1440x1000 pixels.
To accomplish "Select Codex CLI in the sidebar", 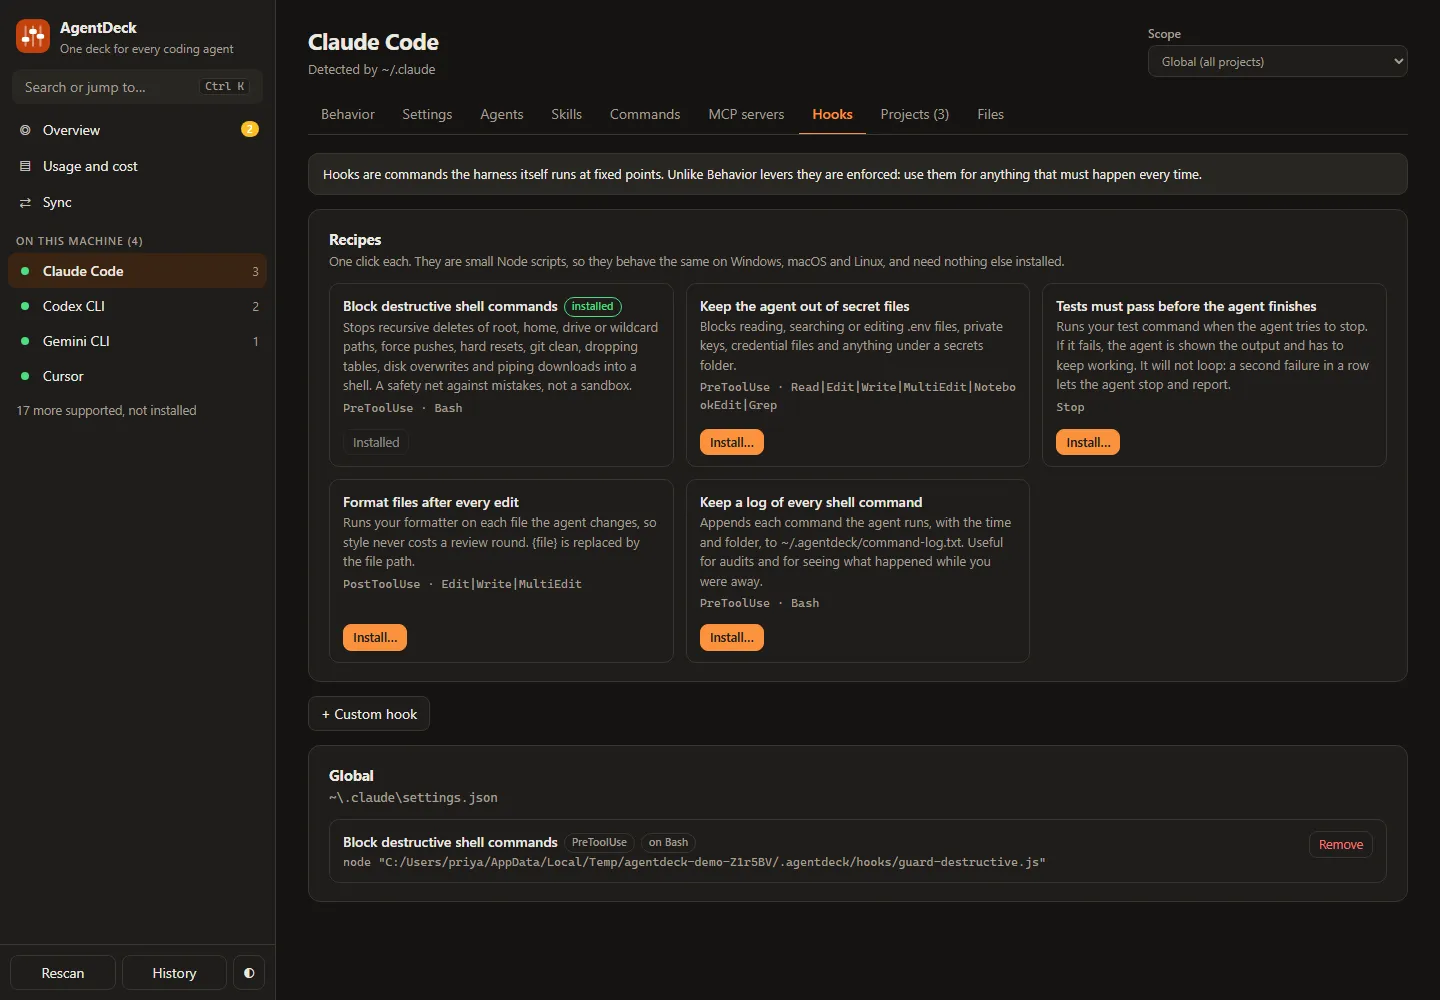I will (137, 306).
